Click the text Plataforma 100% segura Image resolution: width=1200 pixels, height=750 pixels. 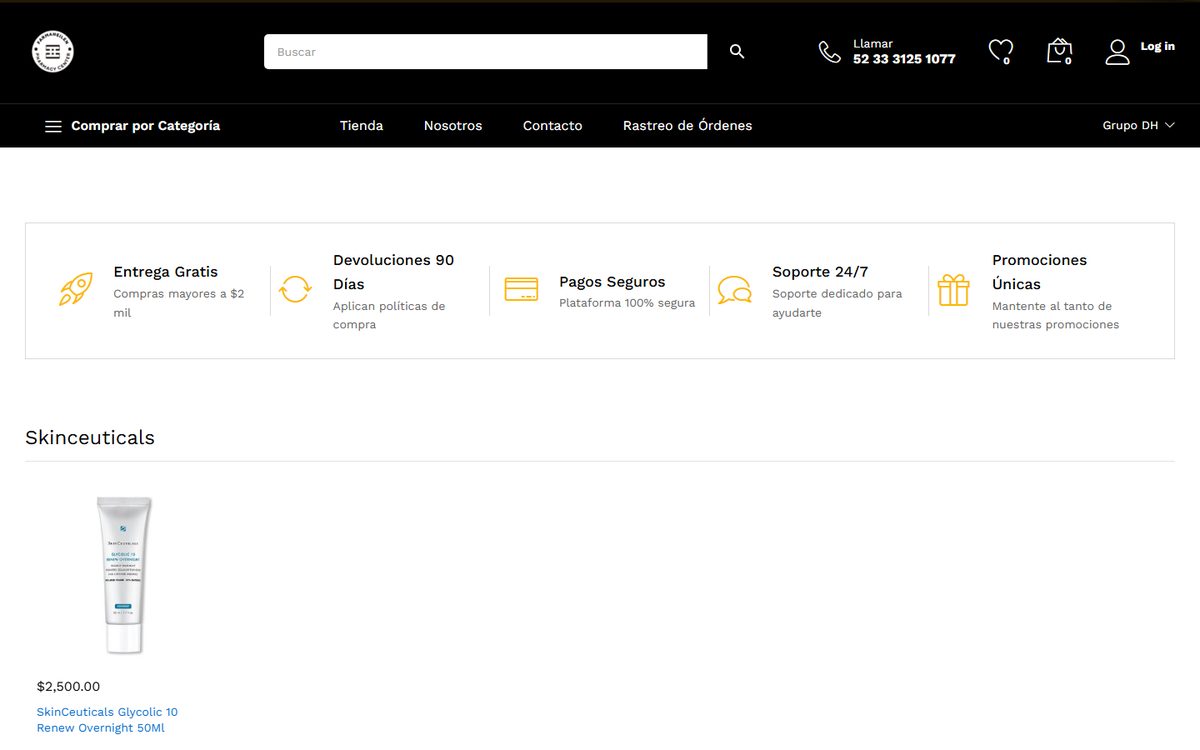[627, 303]
